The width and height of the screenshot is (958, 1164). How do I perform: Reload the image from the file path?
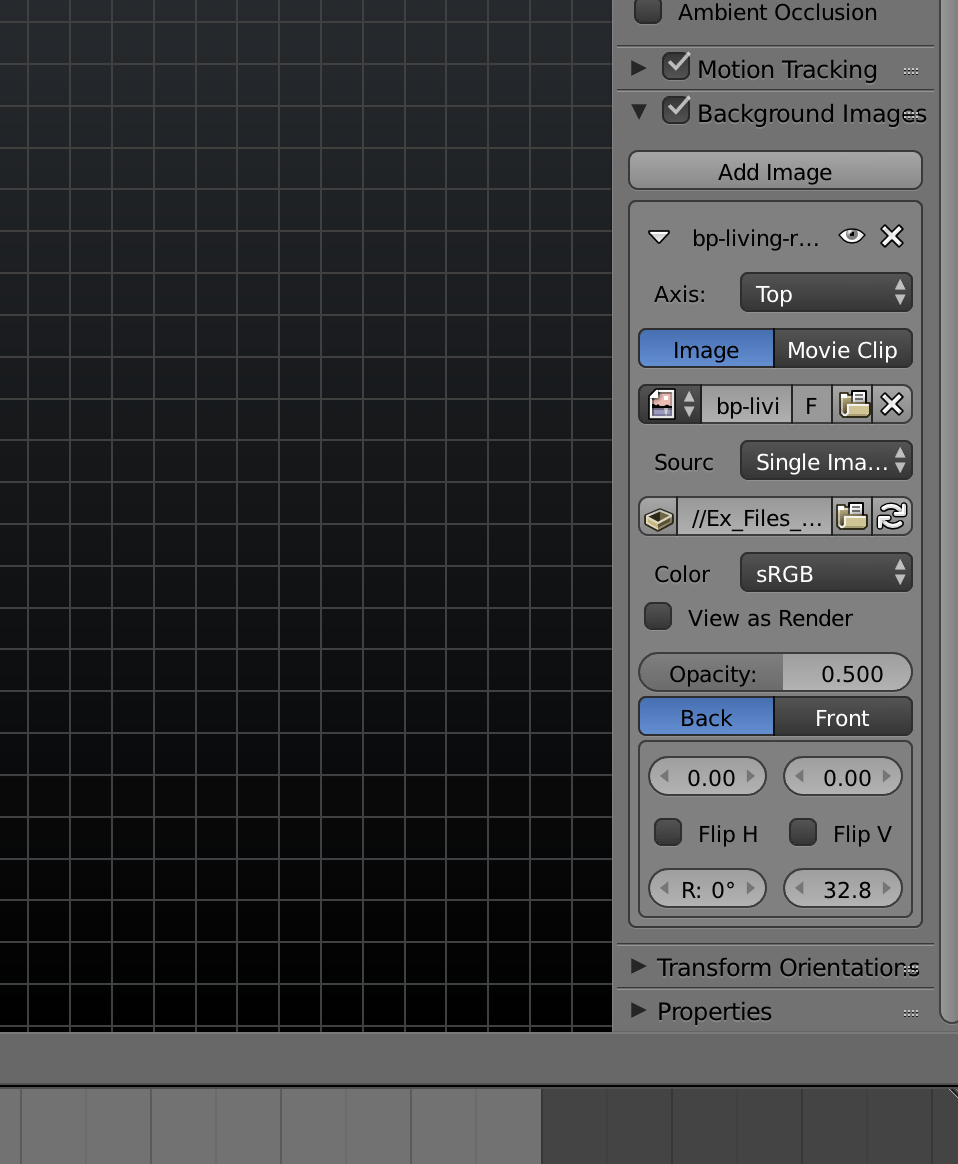click(893, 517)
